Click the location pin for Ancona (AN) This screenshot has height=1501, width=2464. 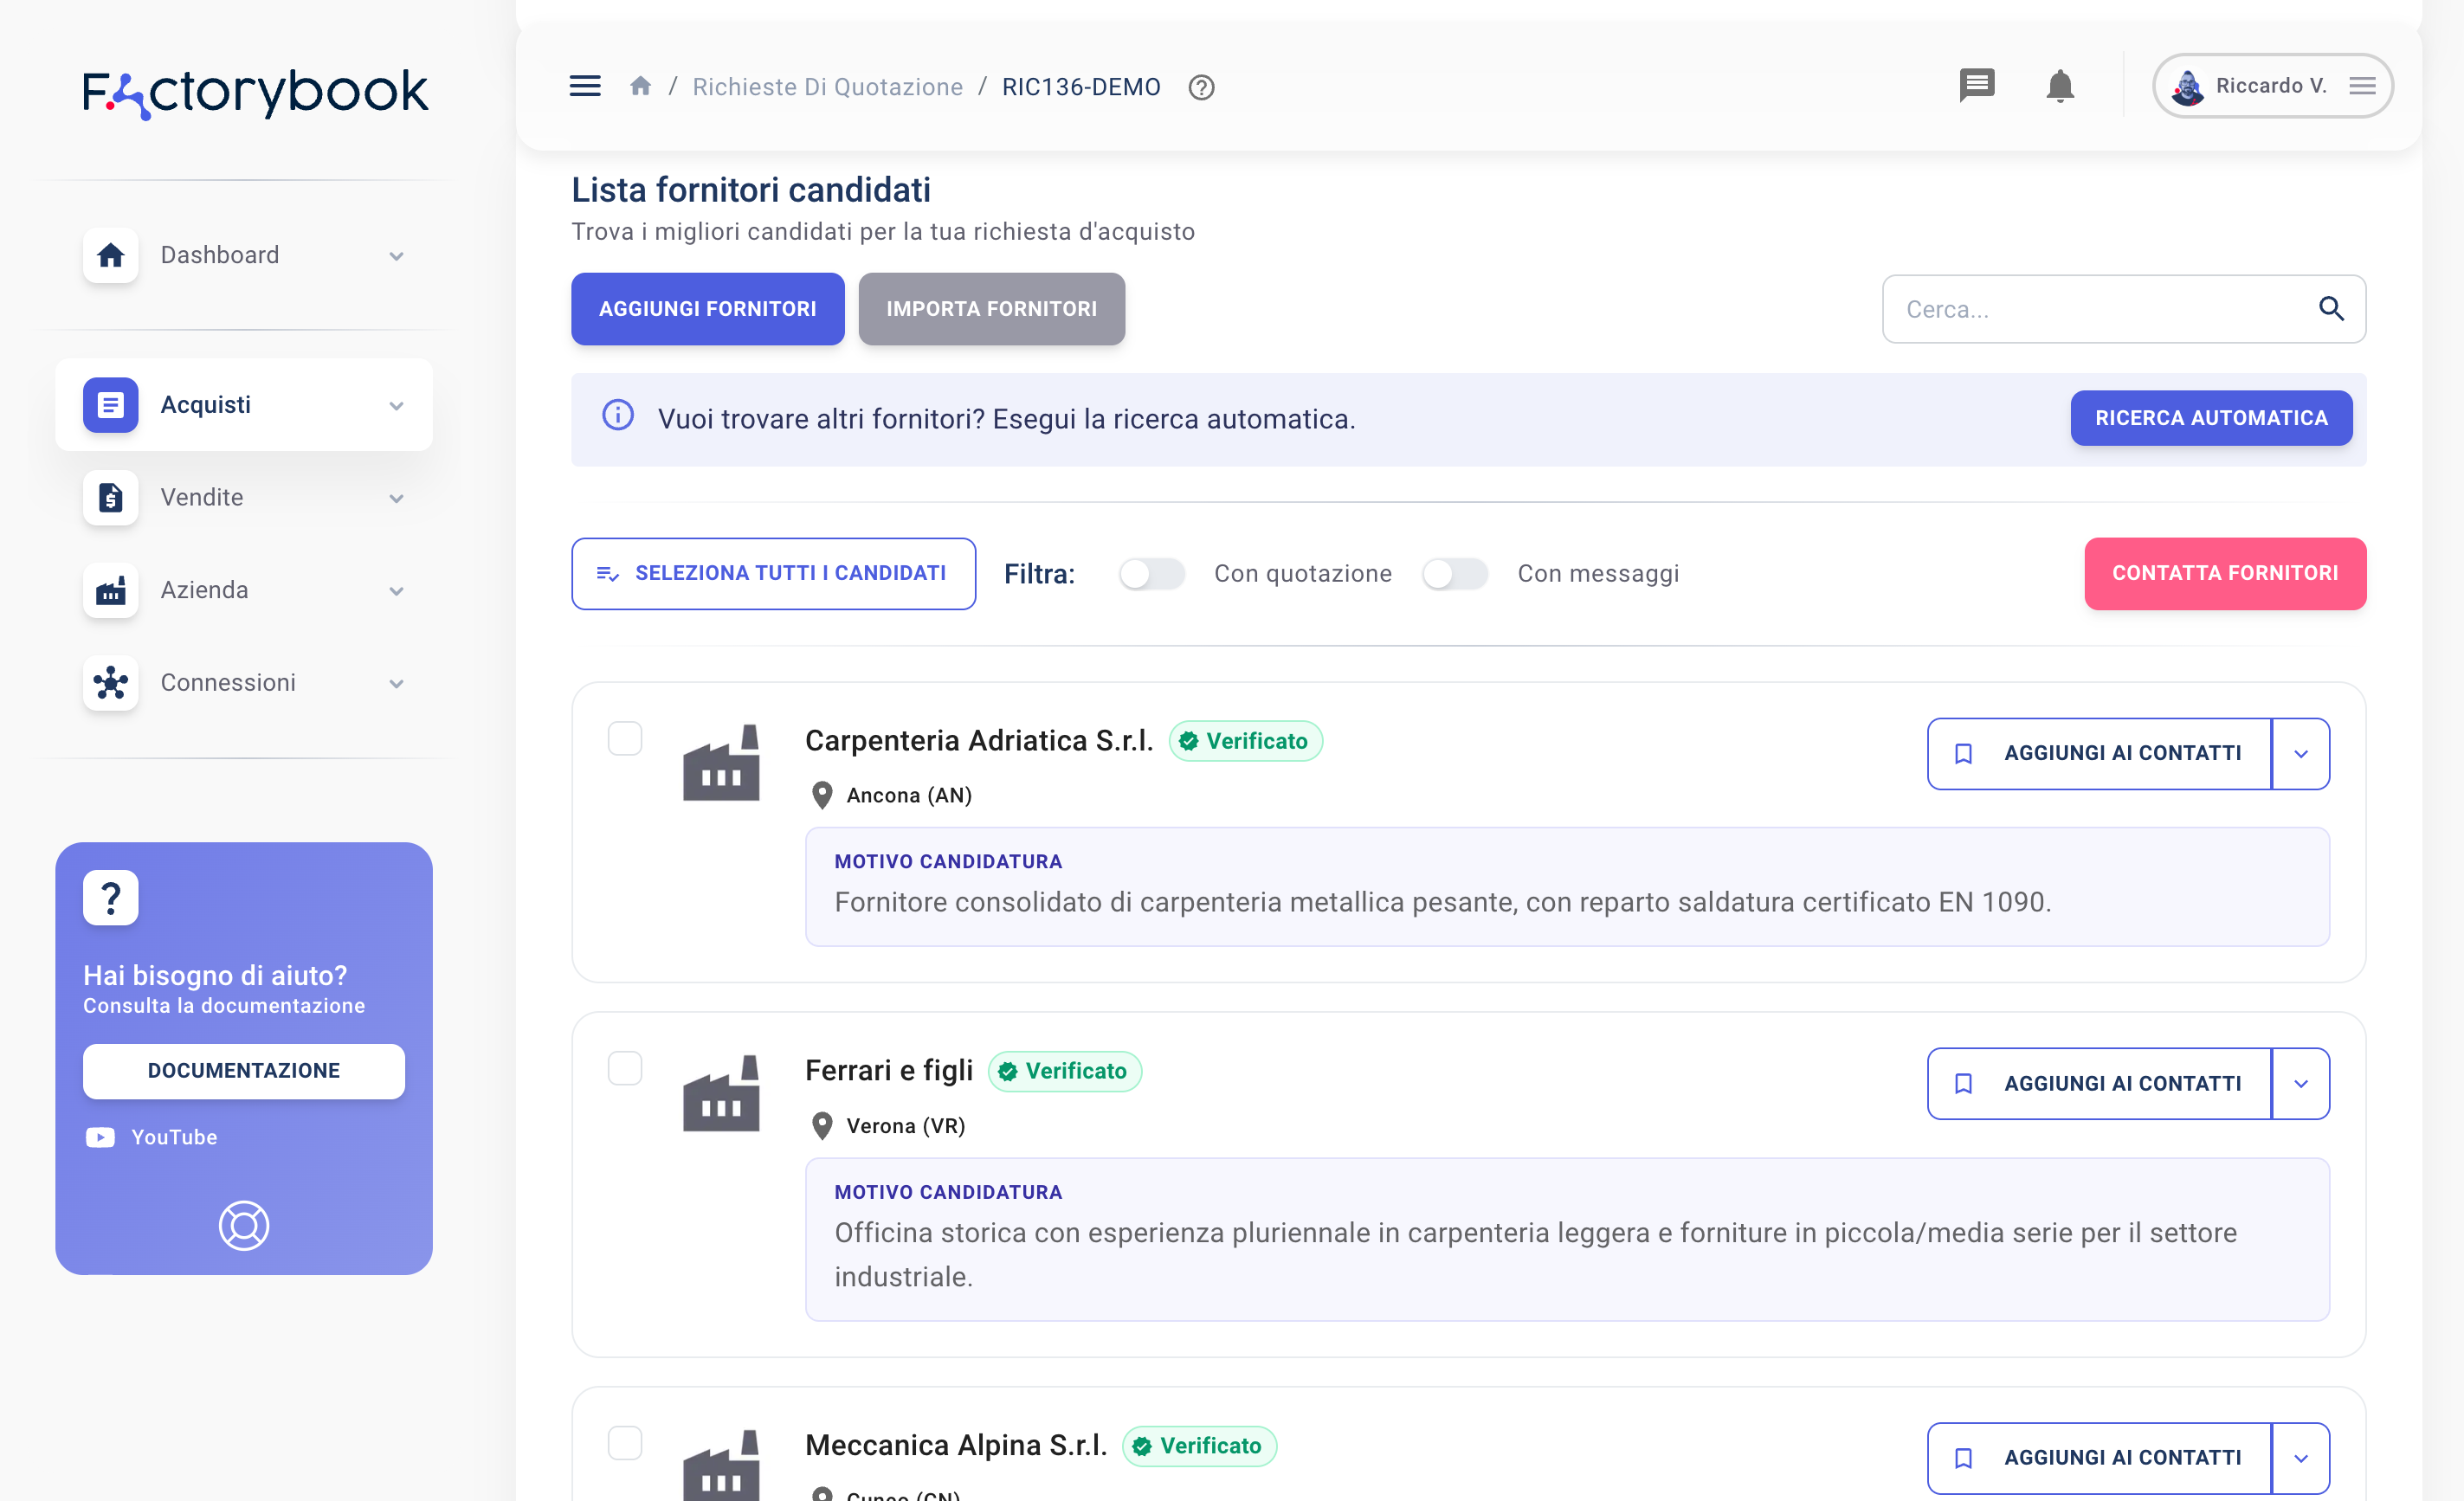(822, 795)
